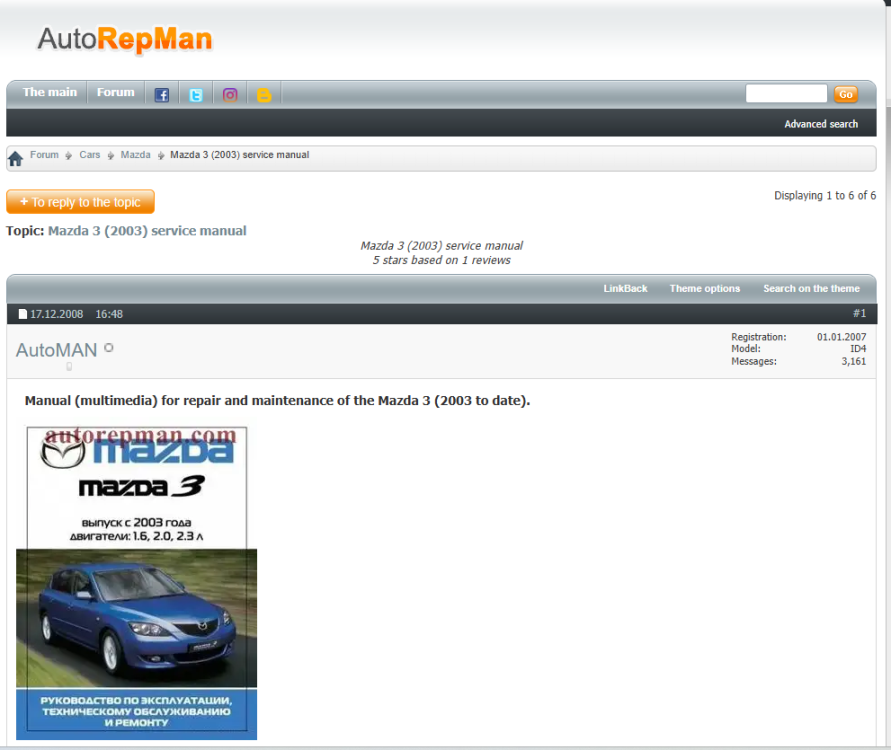The image size is (891, 750).
Task: Click the Messages count 3,161
Action: point(853,361)
